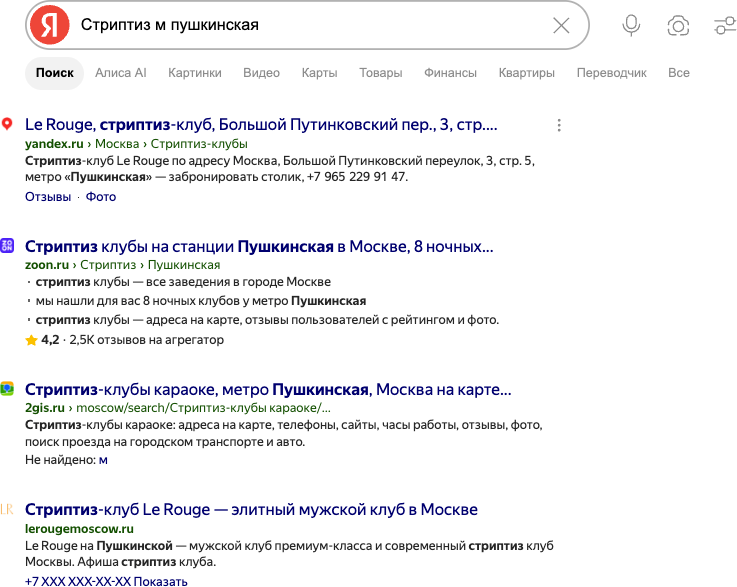The height and width of the screenshot is (587, 737).
Task: Click the LR favicon for lerougemoscow.ru
Action: (x=7, y=509)
